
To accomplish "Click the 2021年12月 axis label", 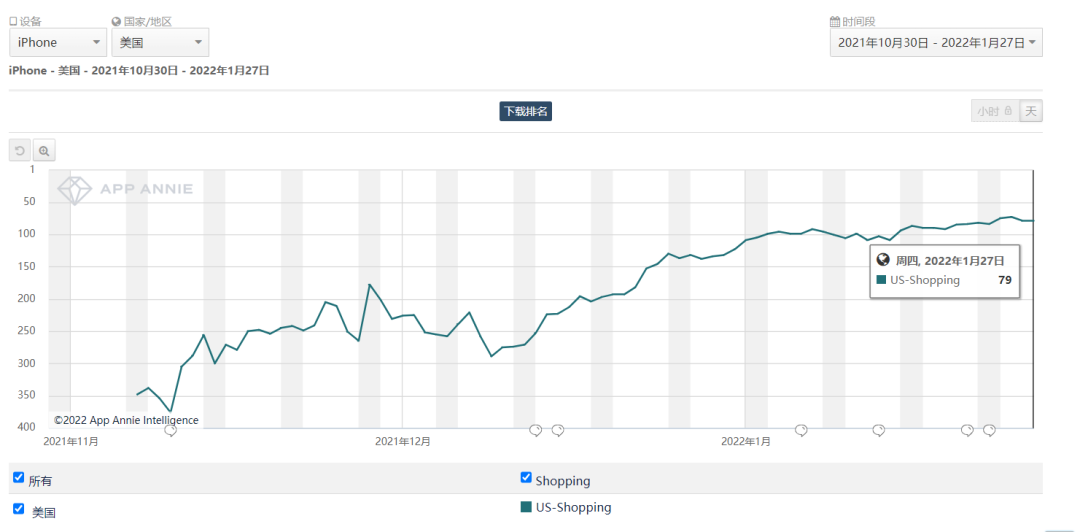I will 403,441.
